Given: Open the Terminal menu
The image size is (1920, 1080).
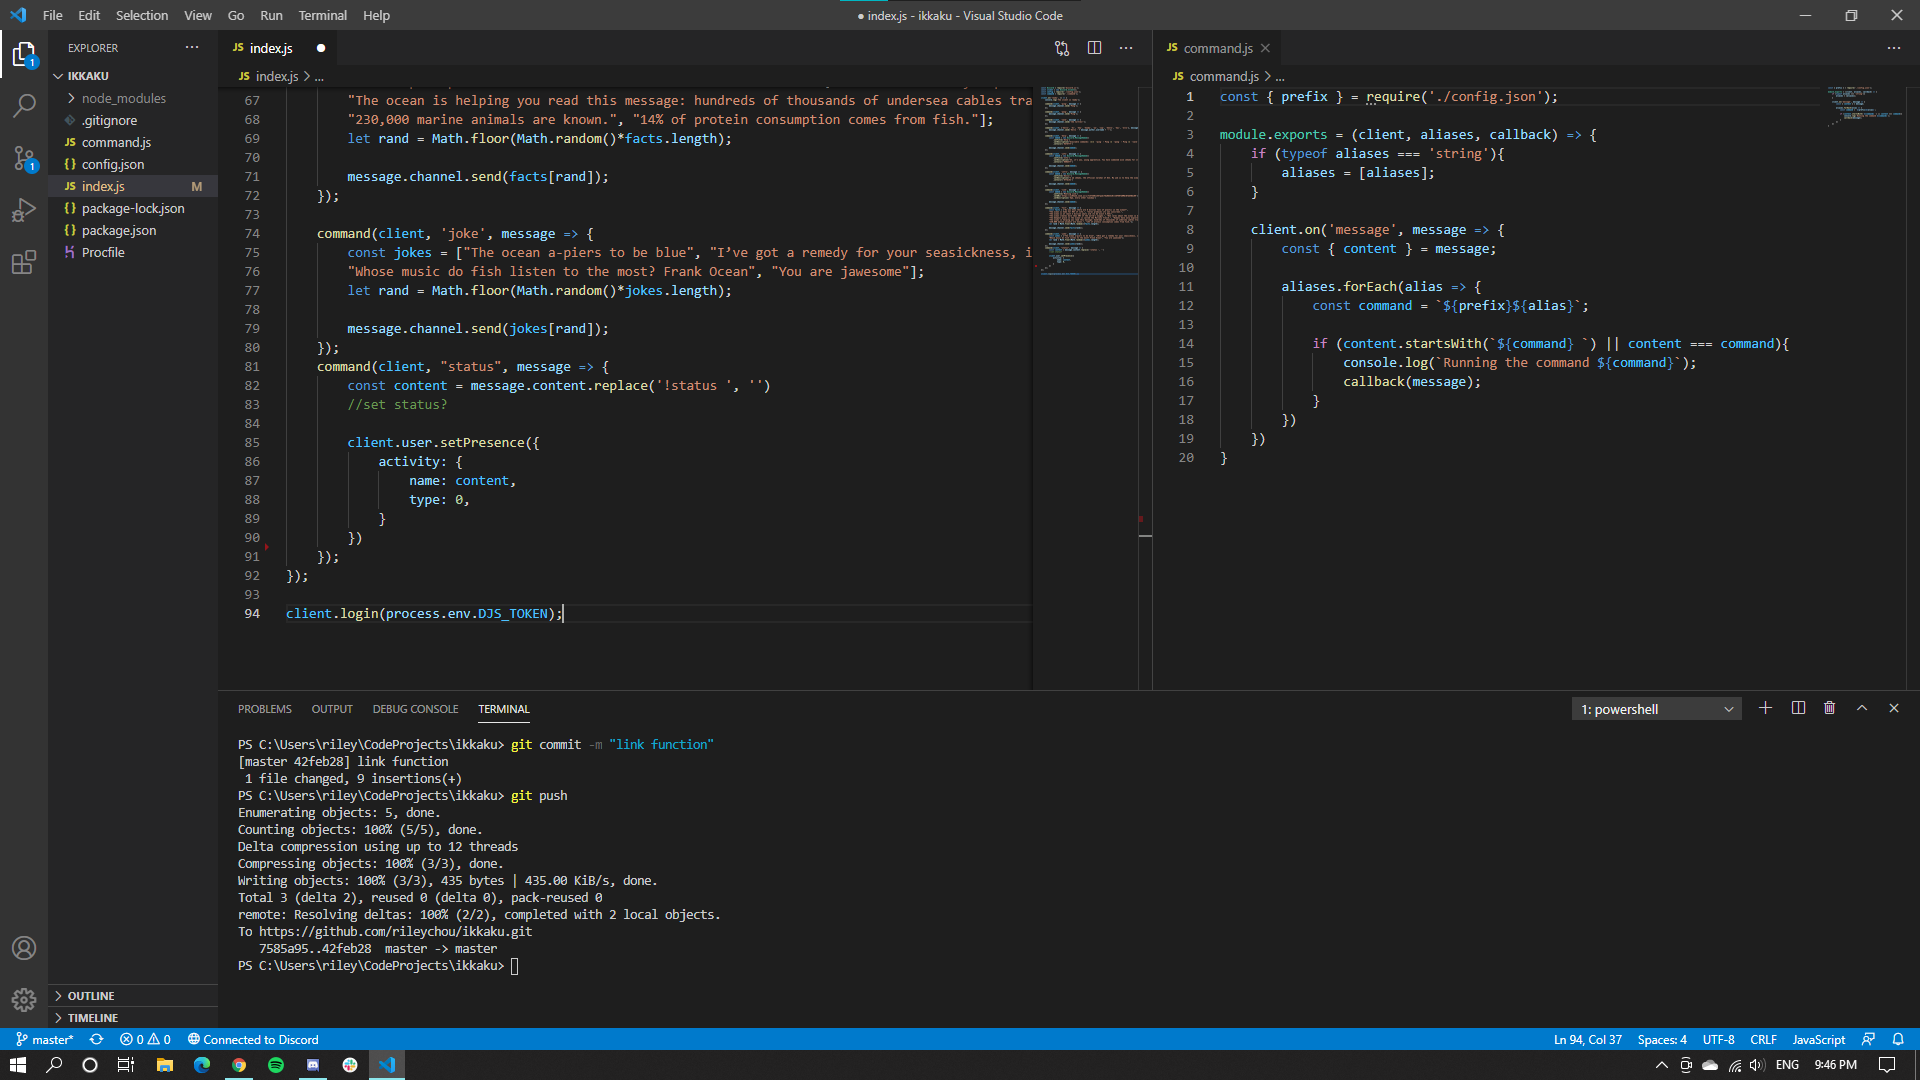Looking at the screenshot, I should click(x=322, y=15).
